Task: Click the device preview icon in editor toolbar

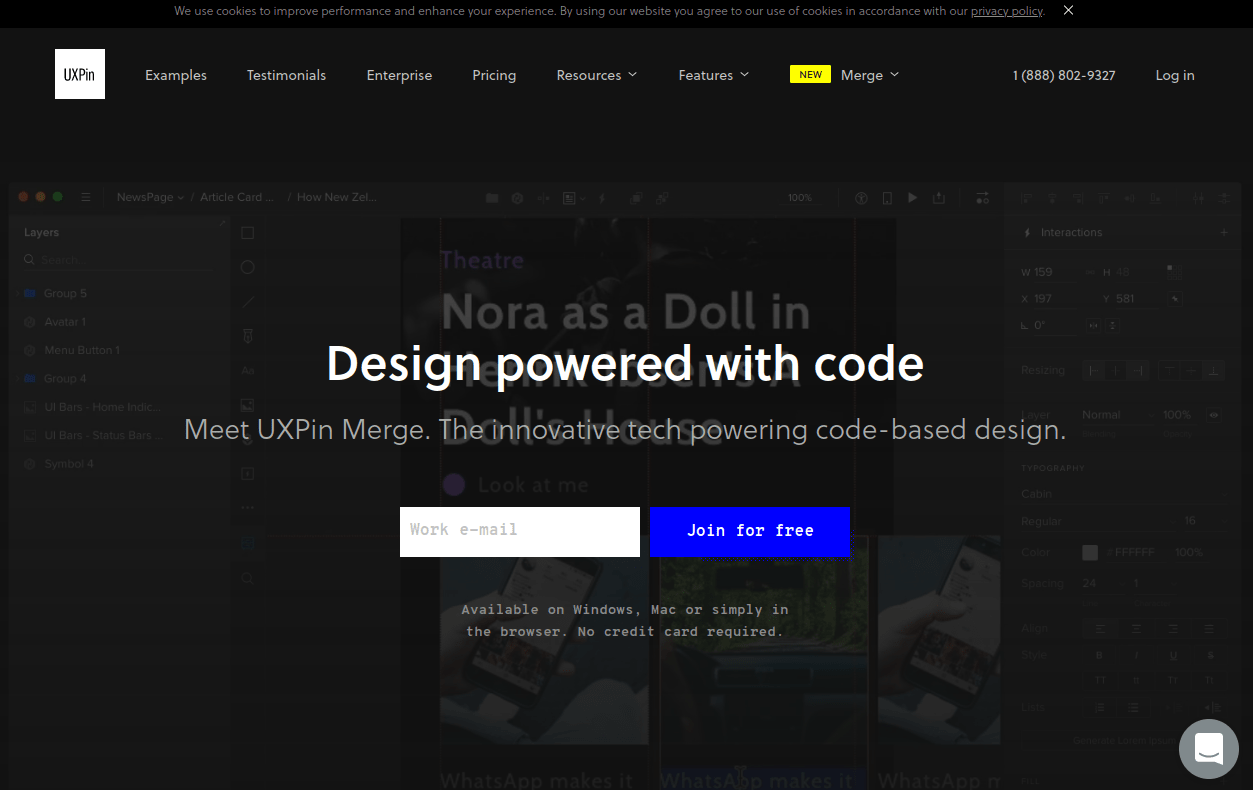Action: [887, 198]
